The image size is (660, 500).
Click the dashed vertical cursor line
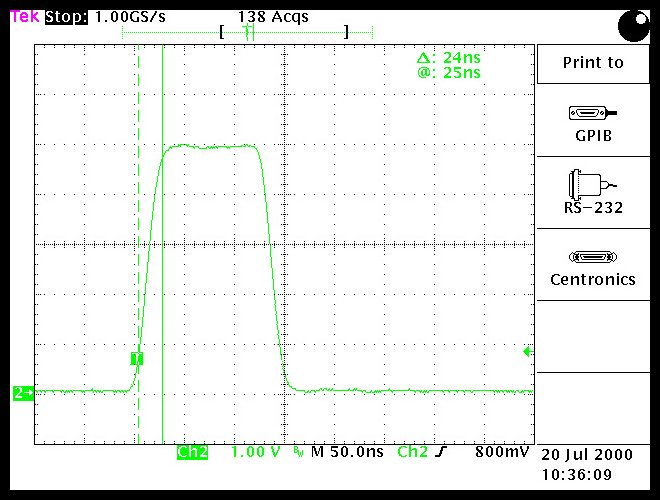pos(138,244)
